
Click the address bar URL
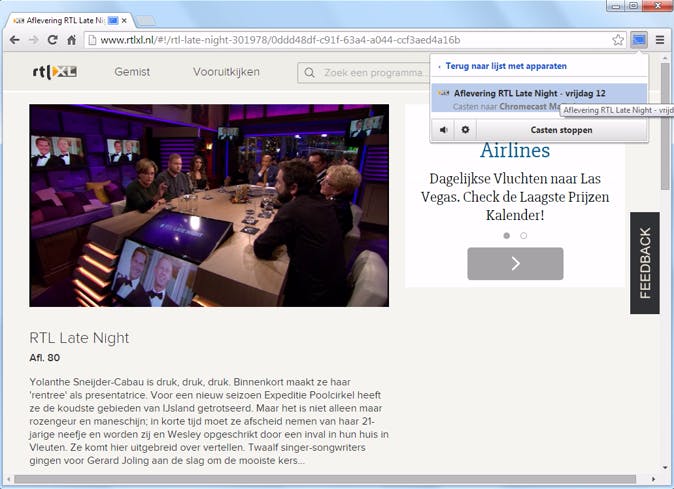(x=280, y=40)
